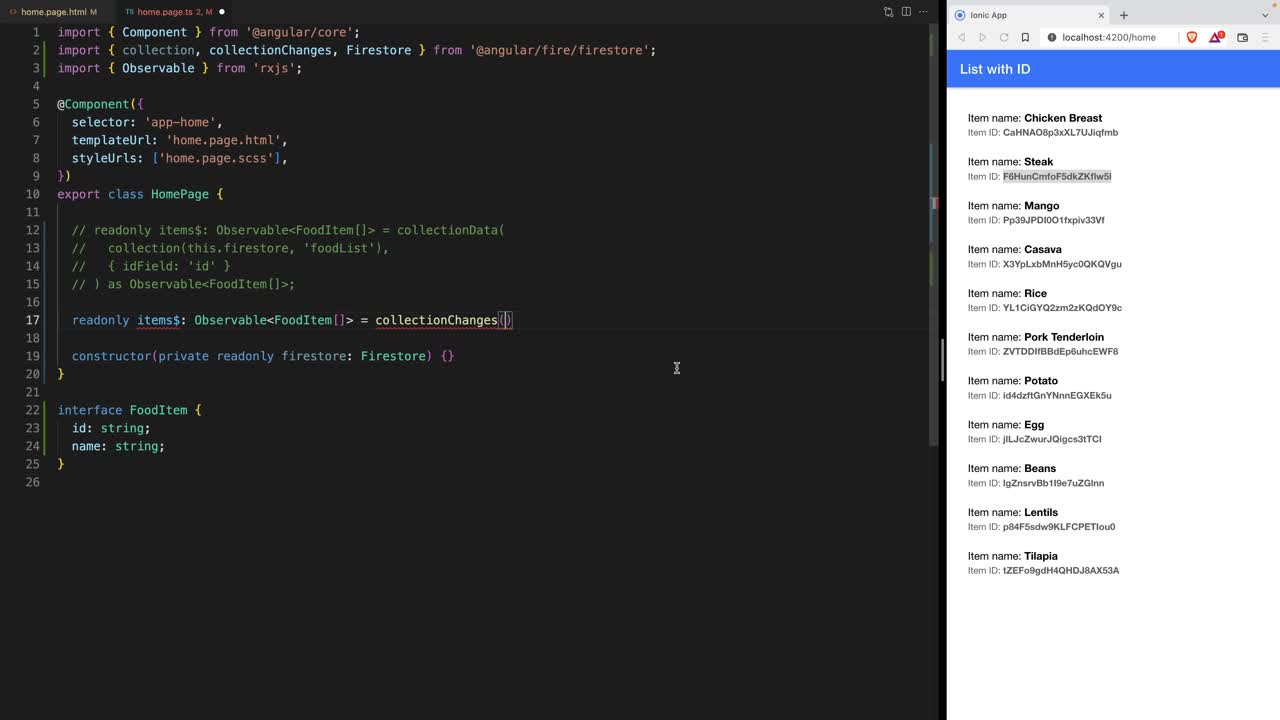Click the browser forward arrow
The width and height of the screenshot is (1280, 720).
click(982, 37)
